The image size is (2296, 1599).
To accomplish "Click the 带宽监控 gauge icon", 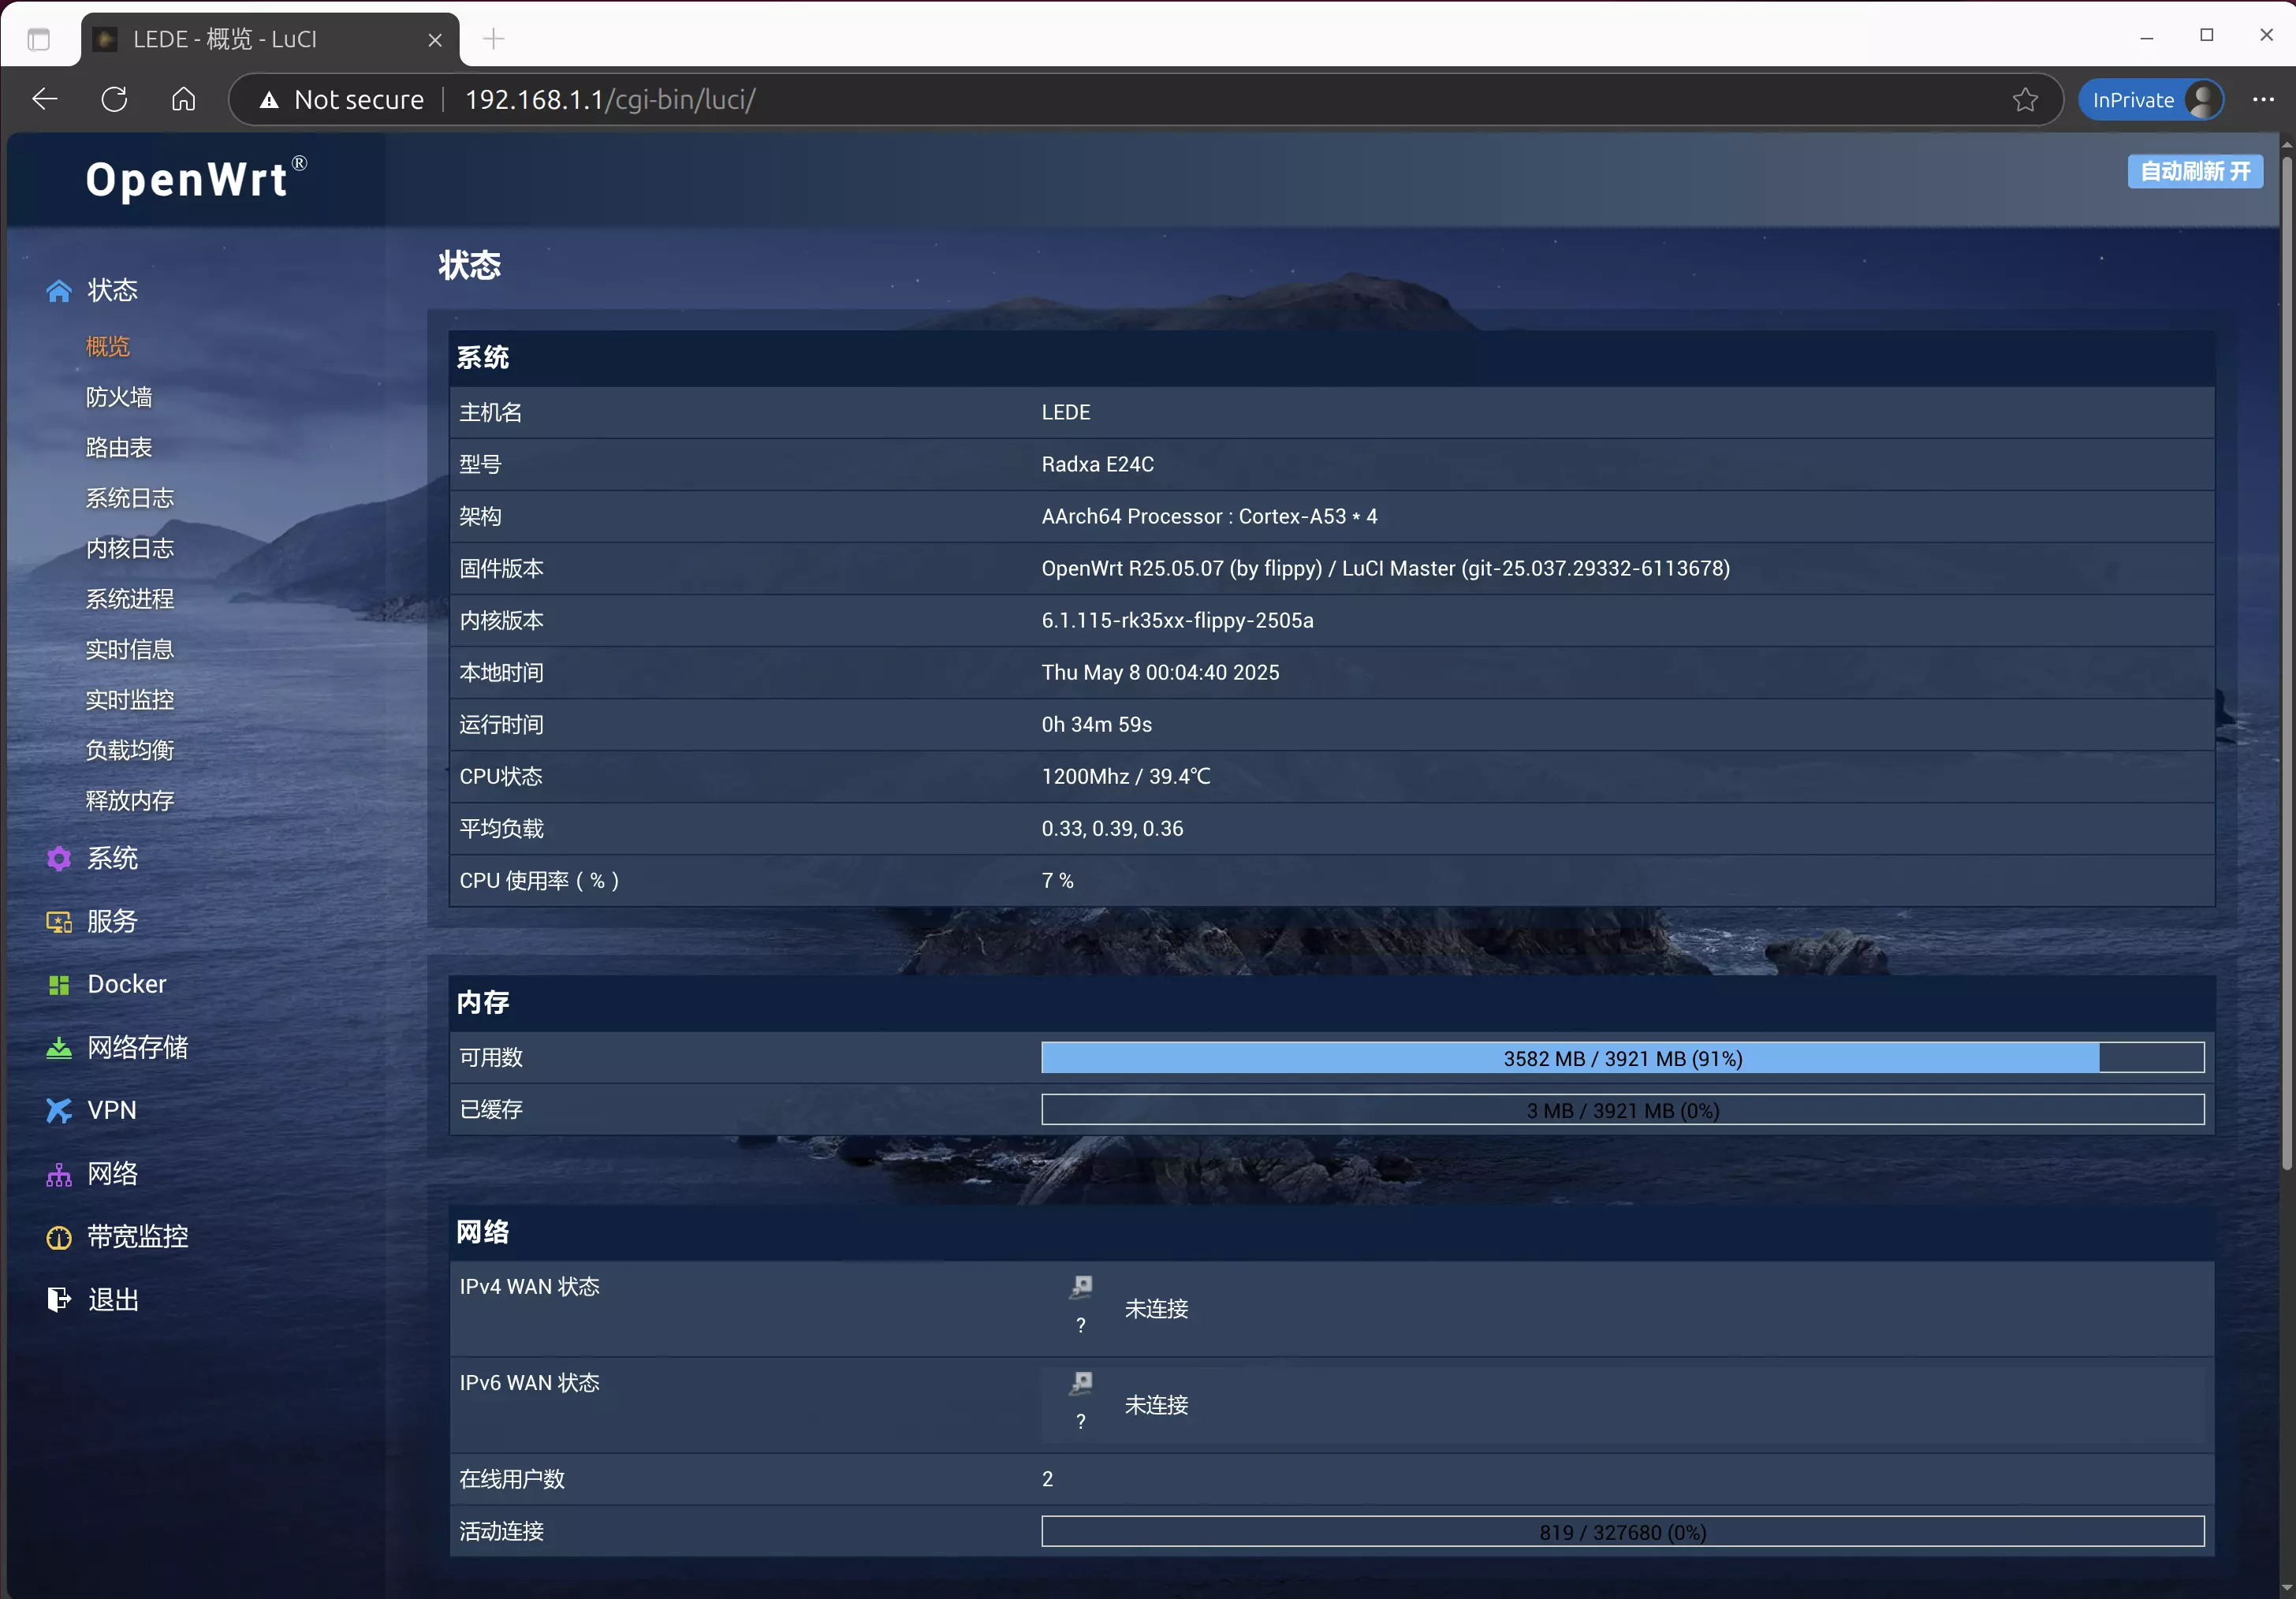I will 59,1238.
